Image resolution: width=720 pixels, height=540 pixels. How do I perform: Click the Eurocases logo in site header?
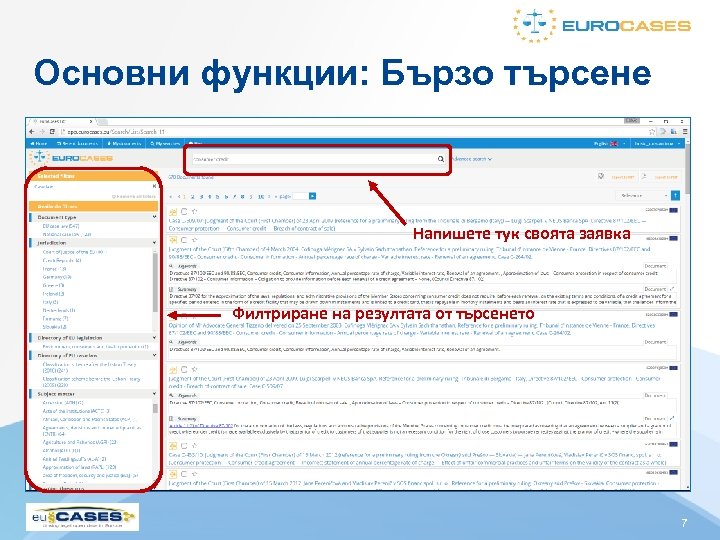(71, 158)
